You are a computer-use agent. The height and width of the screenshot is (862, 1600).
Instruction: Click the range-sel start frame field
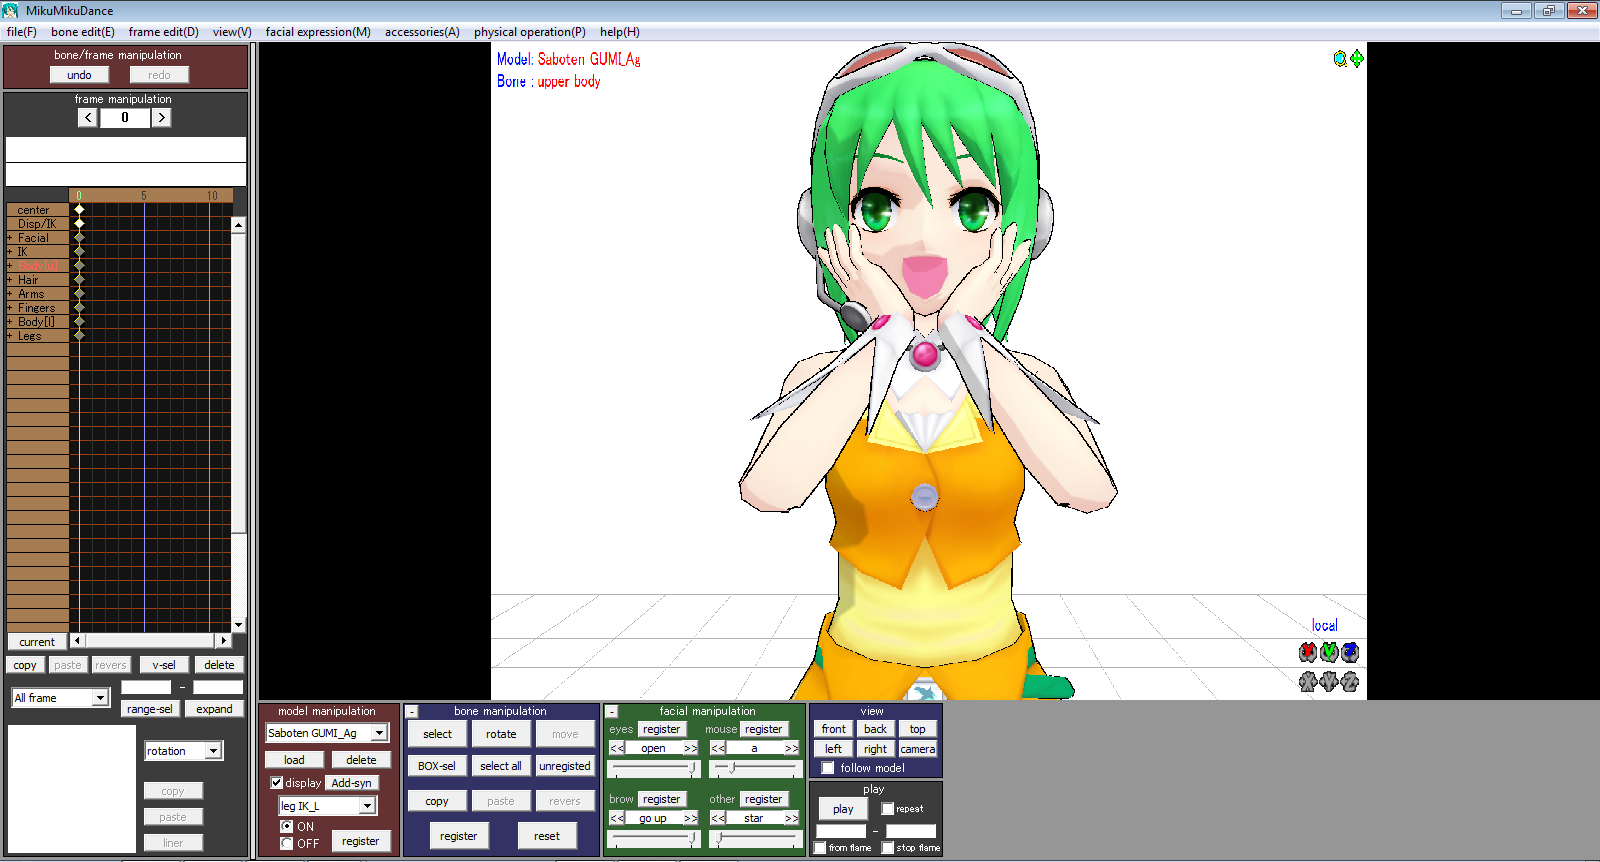click(x=146, y=687)
